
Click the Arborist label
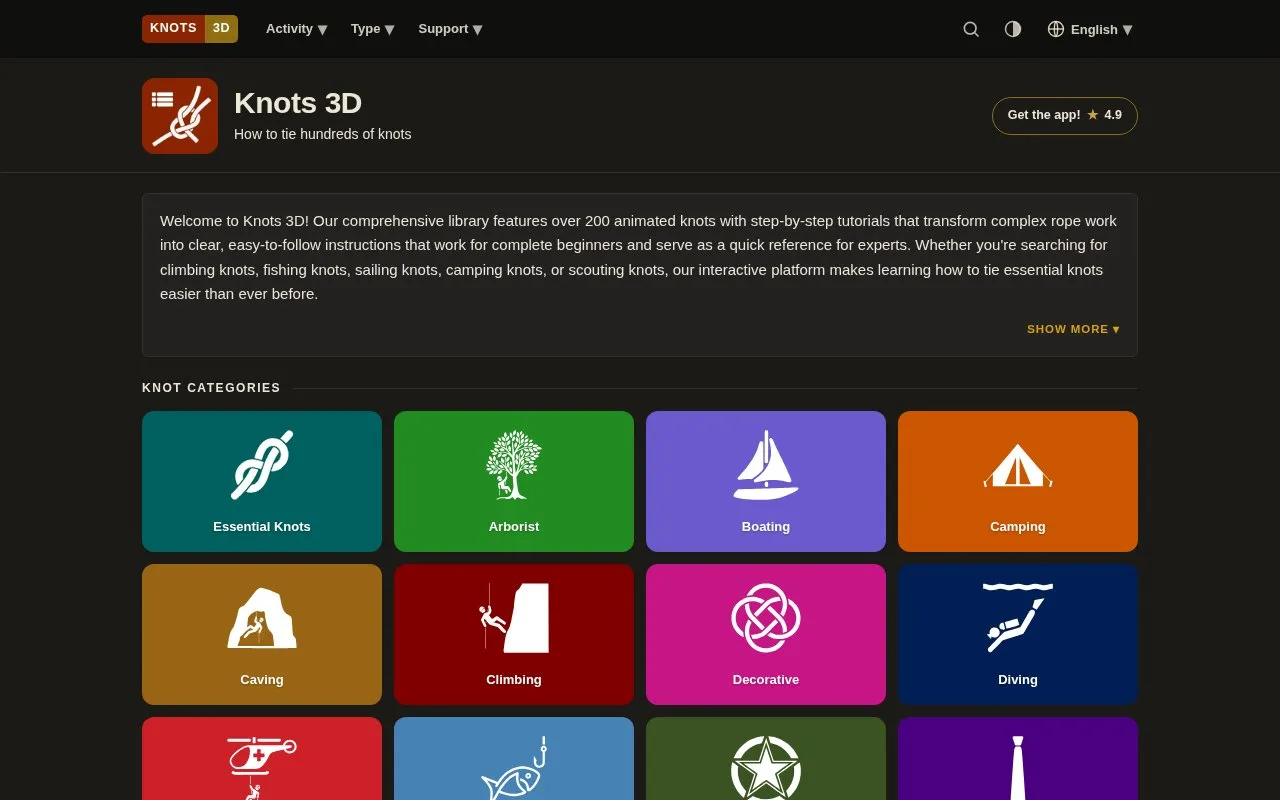point(514,527)
